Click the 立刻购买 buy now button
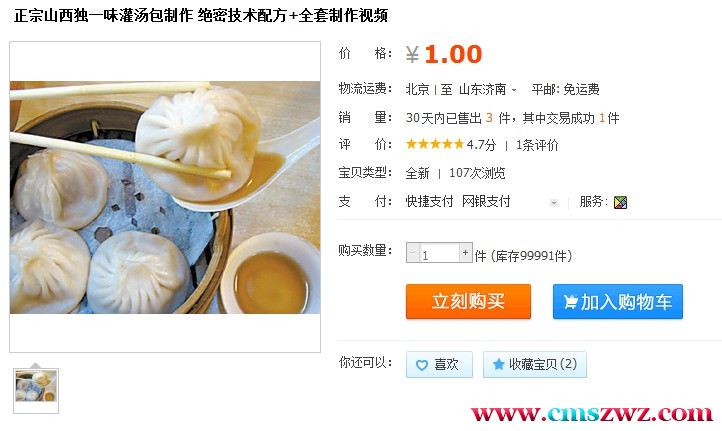This screenshot has width=722, height=431. tap(468, 302)
